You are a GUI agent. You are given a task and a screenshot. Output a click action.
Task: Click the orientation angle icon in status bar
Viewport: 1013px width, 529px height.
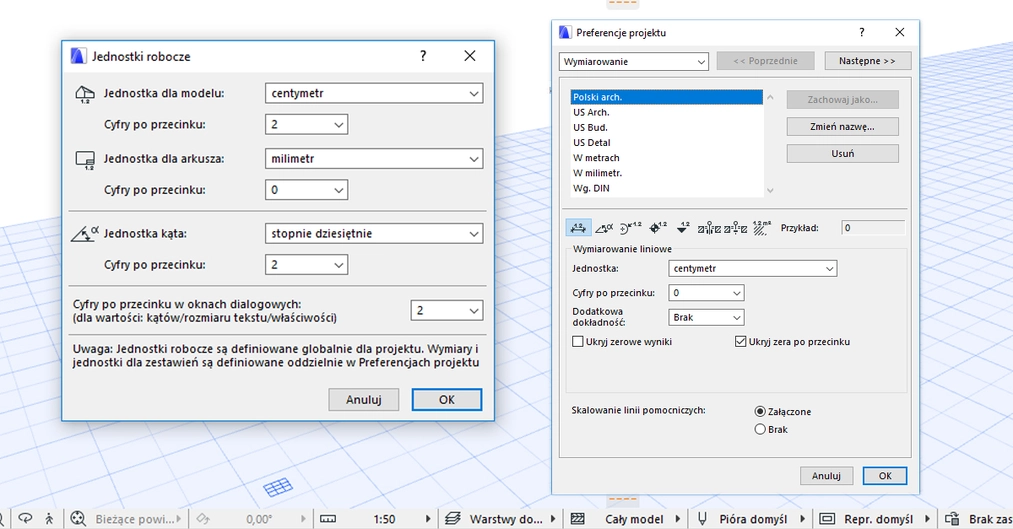[204, 519]
